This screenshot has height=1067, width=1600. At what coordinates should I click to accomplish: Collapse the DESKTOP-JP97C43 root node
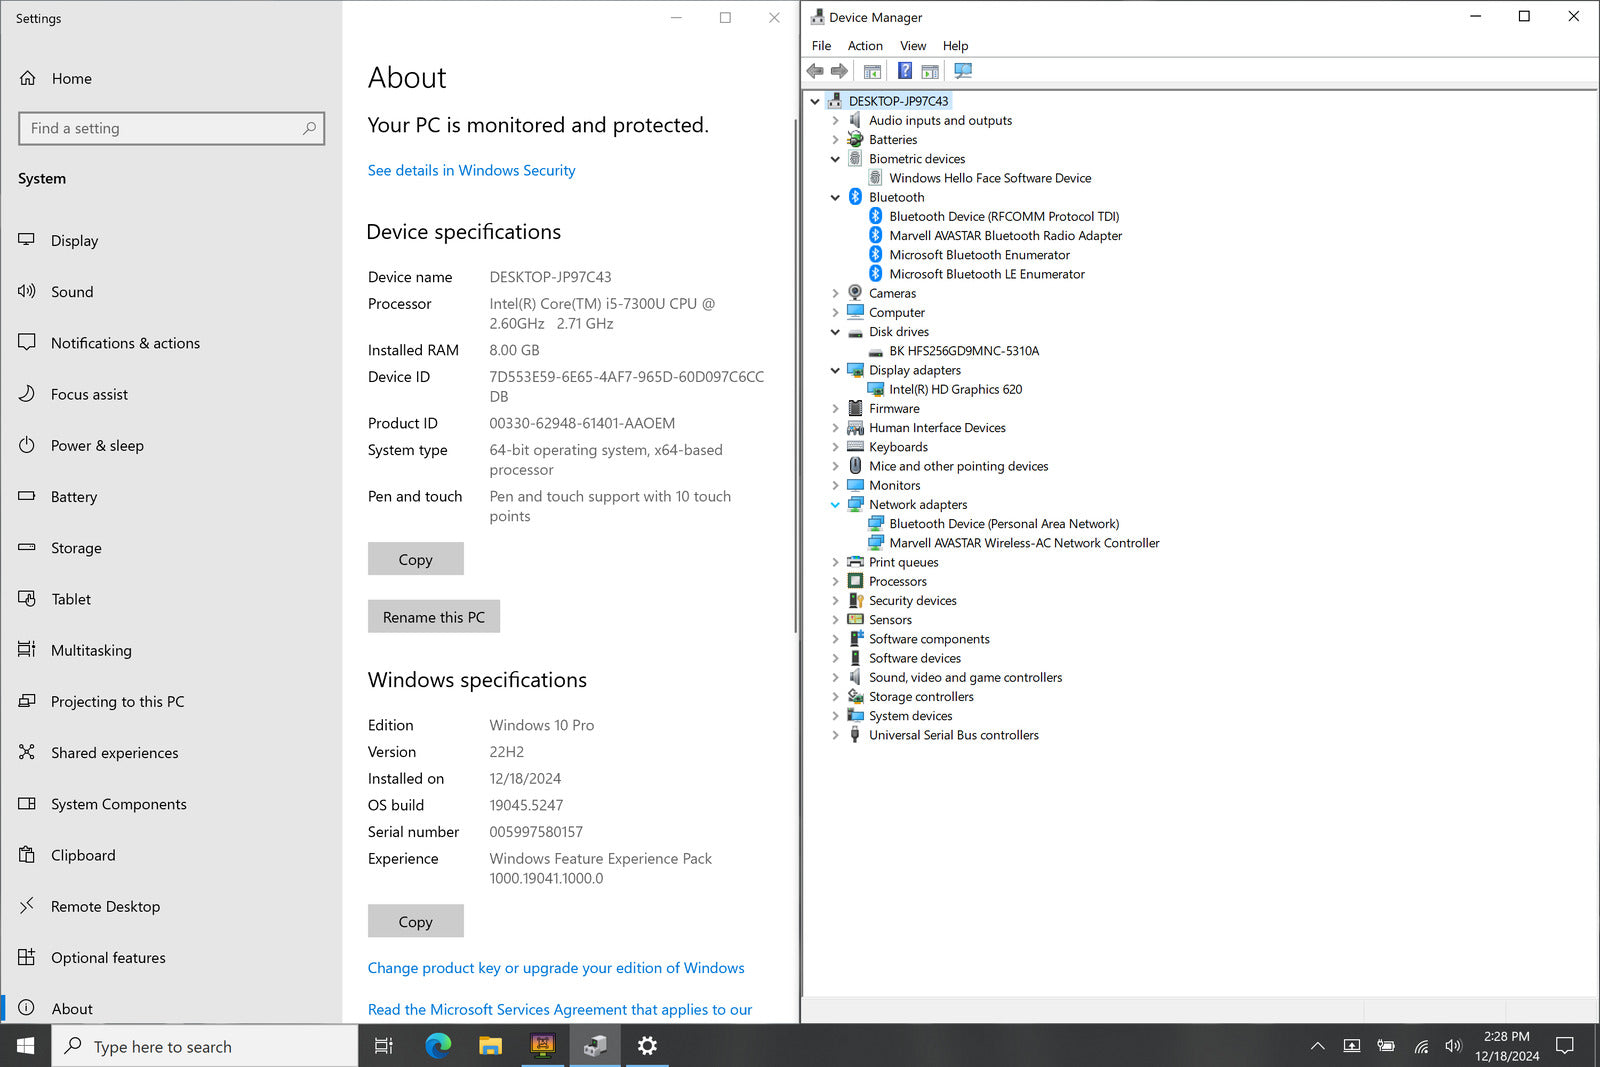click(x=815, y=101)
